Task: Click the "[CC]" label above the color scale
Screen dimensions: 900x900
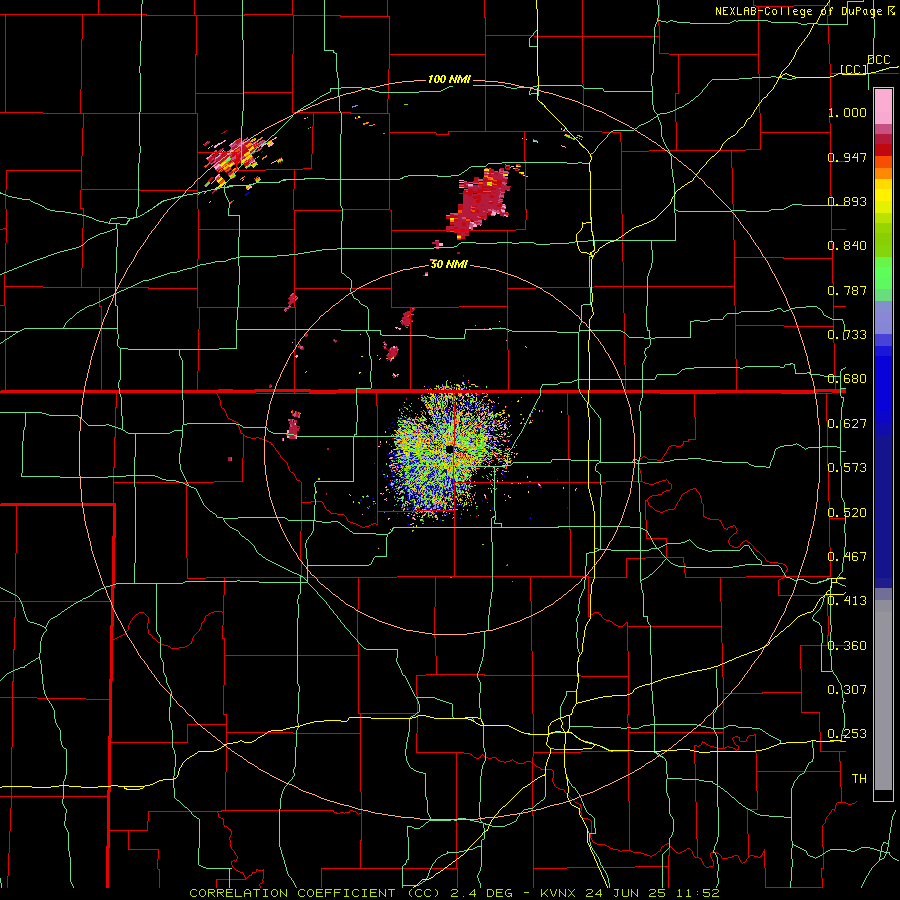Action: 854,69
